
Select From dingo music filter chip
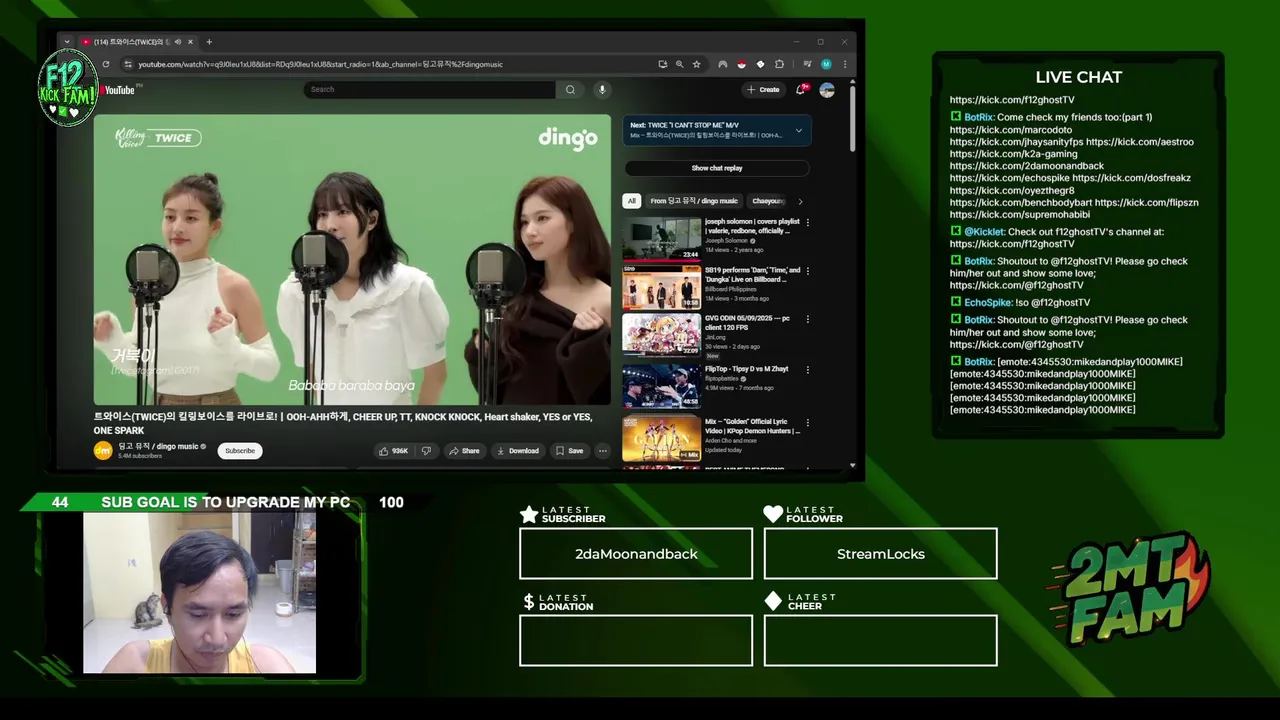point(694,201)
